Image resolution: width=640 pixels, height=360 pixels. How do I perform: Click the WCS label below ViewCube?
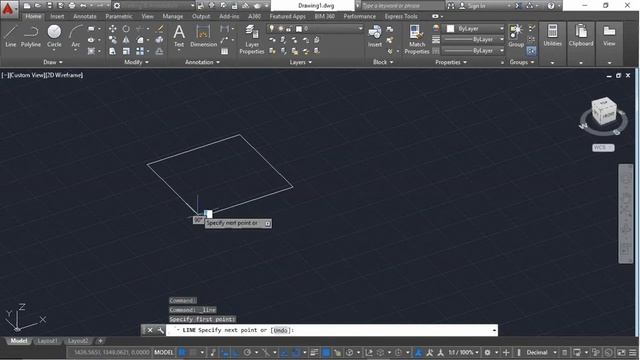click(x=603, y=148)
